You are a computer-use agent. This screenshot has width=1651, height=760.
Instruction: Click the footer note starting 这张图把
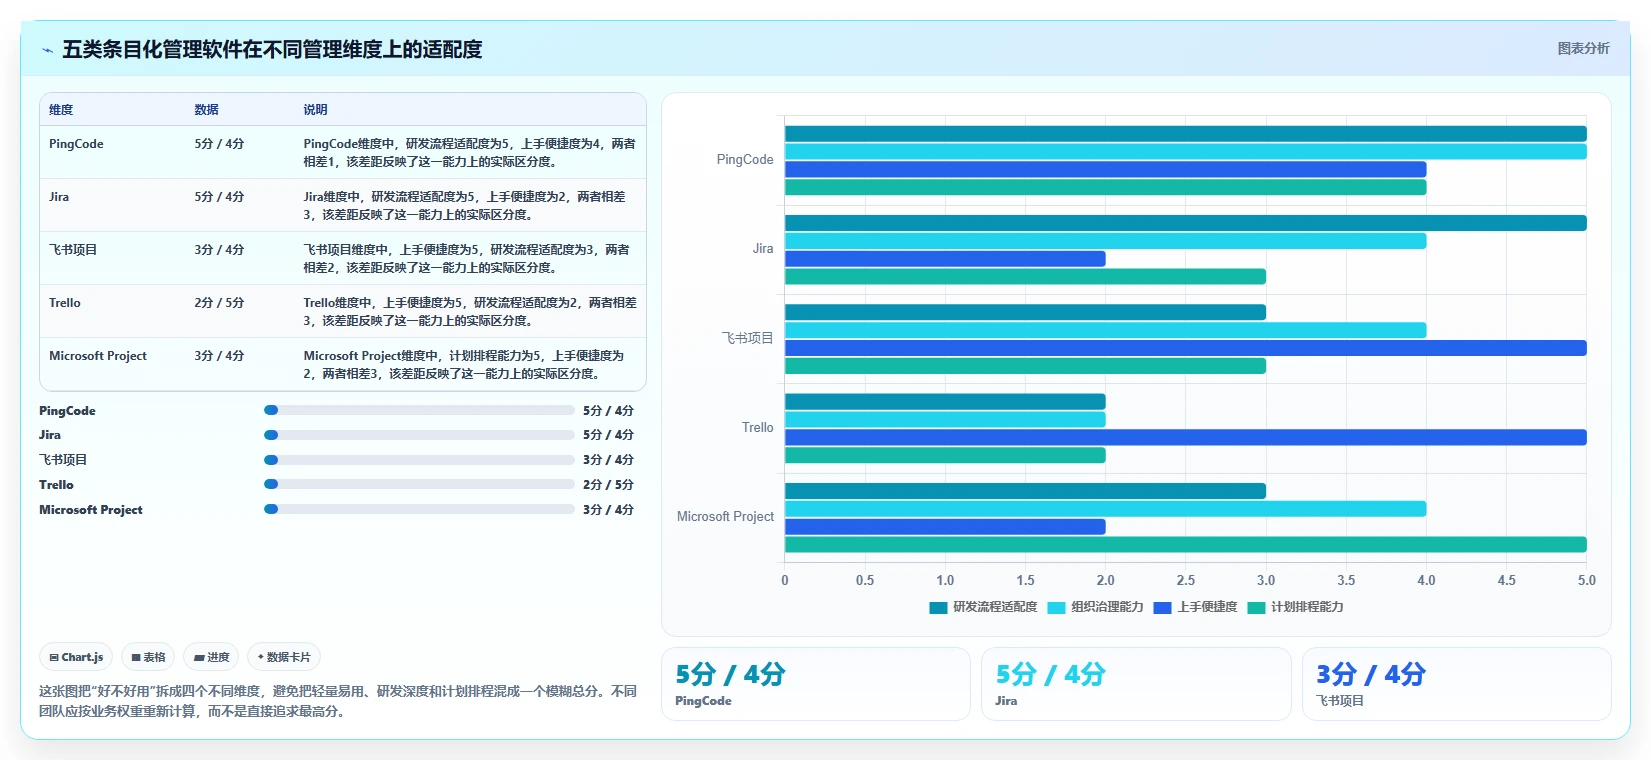coord(338,701)
